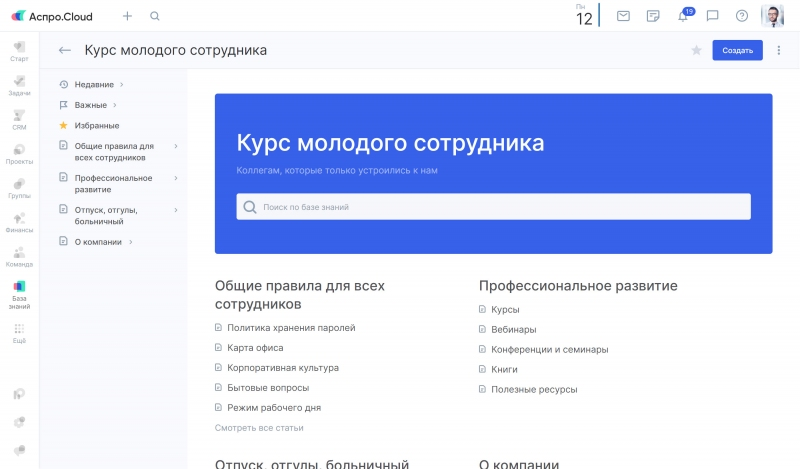Open 'Общие правила для всех сотрудников' in the side panel
This screenshot has width=800, height=469.
point(114,152)
